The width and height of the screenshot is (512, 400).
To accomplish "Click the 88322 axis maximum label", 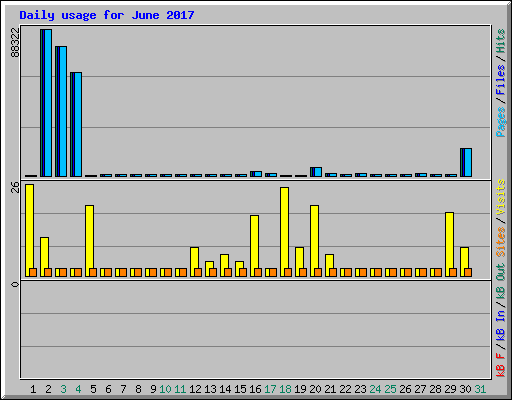I will pyautogui.click(x=15, y=42).
